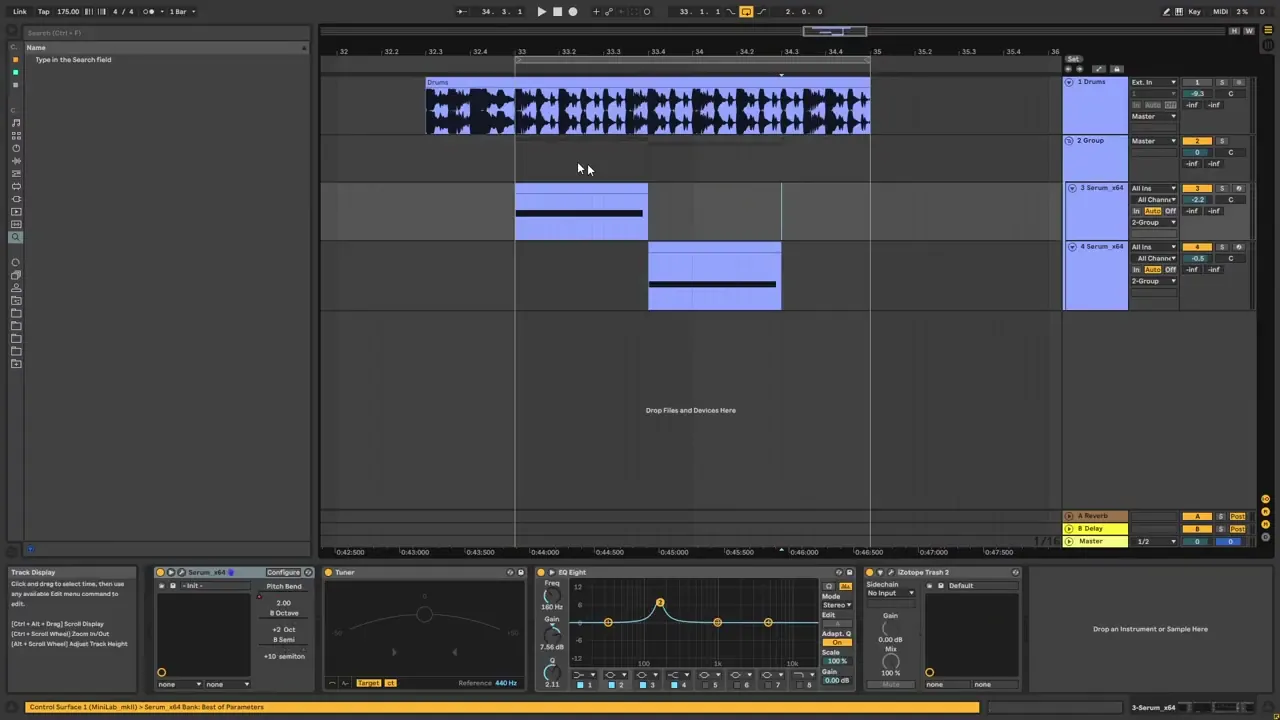This screenshot has height=720, width=1280.
Task: Open EQ Eight Stereo mode dropdown
Action: tap(836, 605)
